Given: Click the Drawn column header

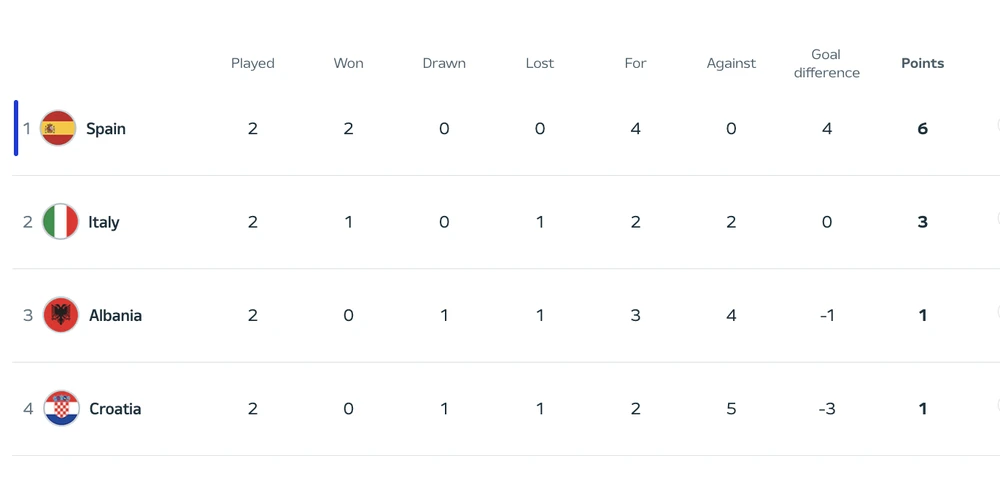Looking at the screenshot, I should pos(444,63).
